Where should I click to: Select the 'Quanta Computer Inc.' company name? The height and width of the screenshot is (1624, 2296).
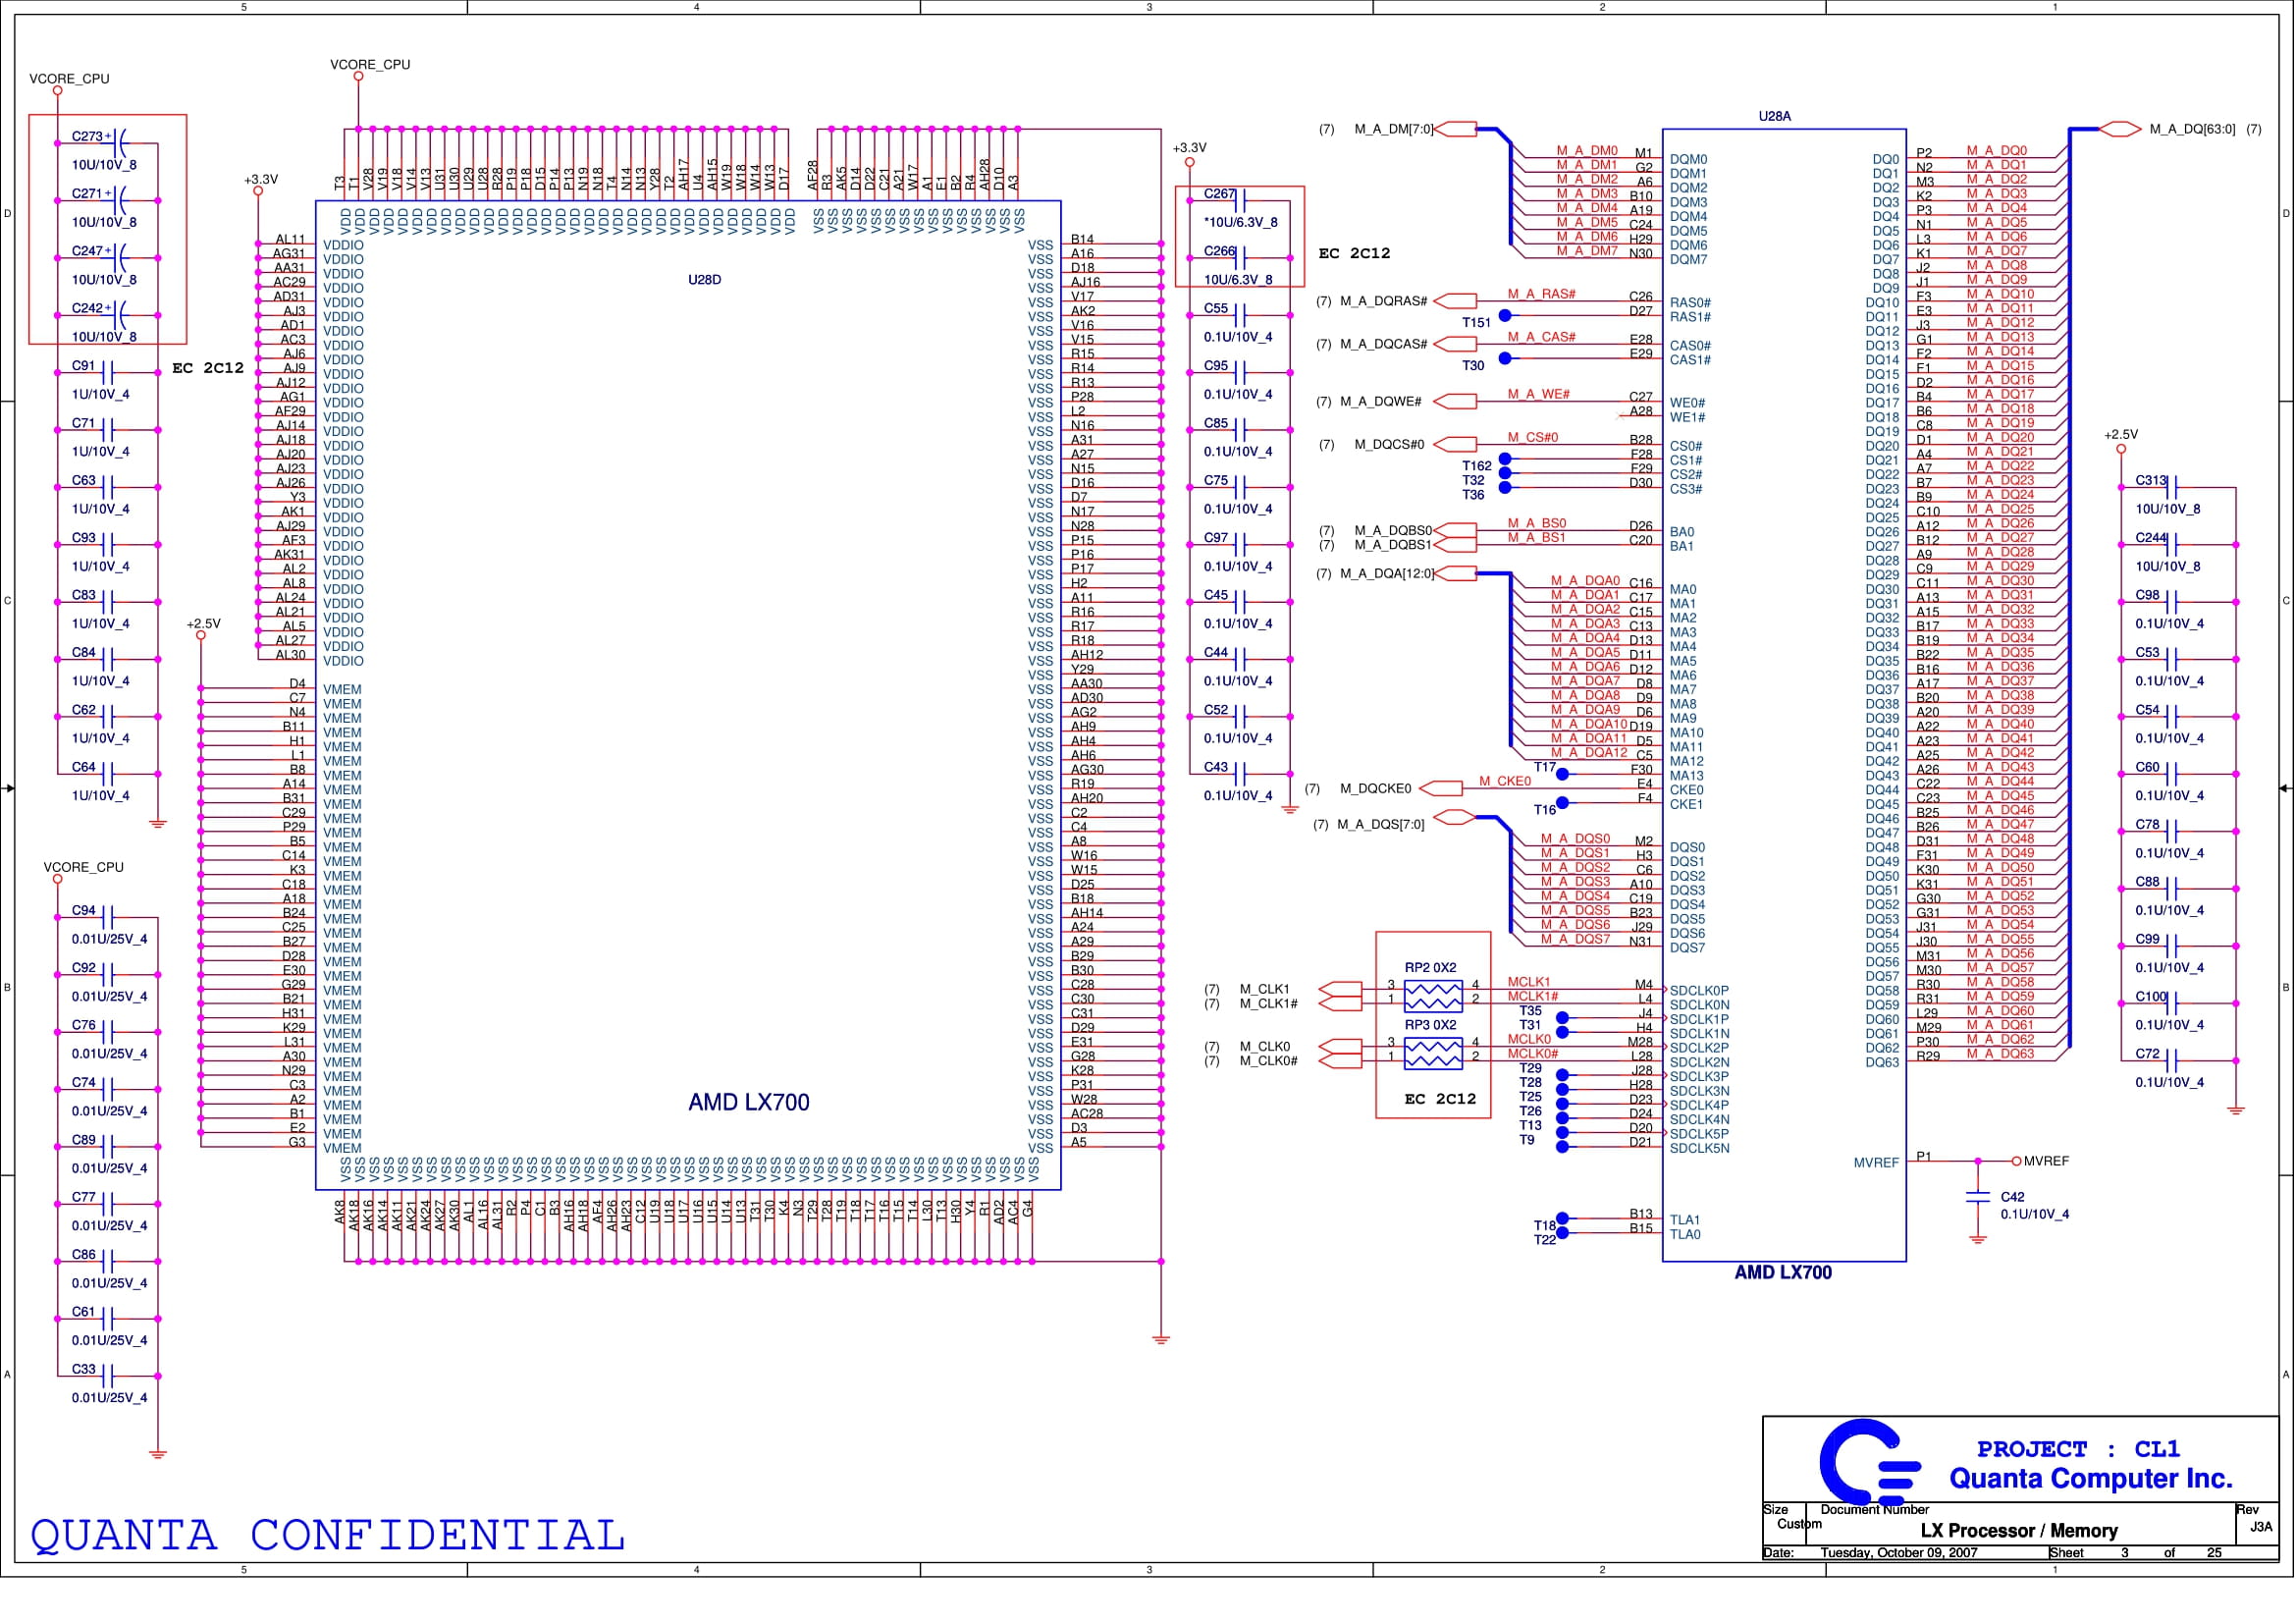point(2091,1479)
